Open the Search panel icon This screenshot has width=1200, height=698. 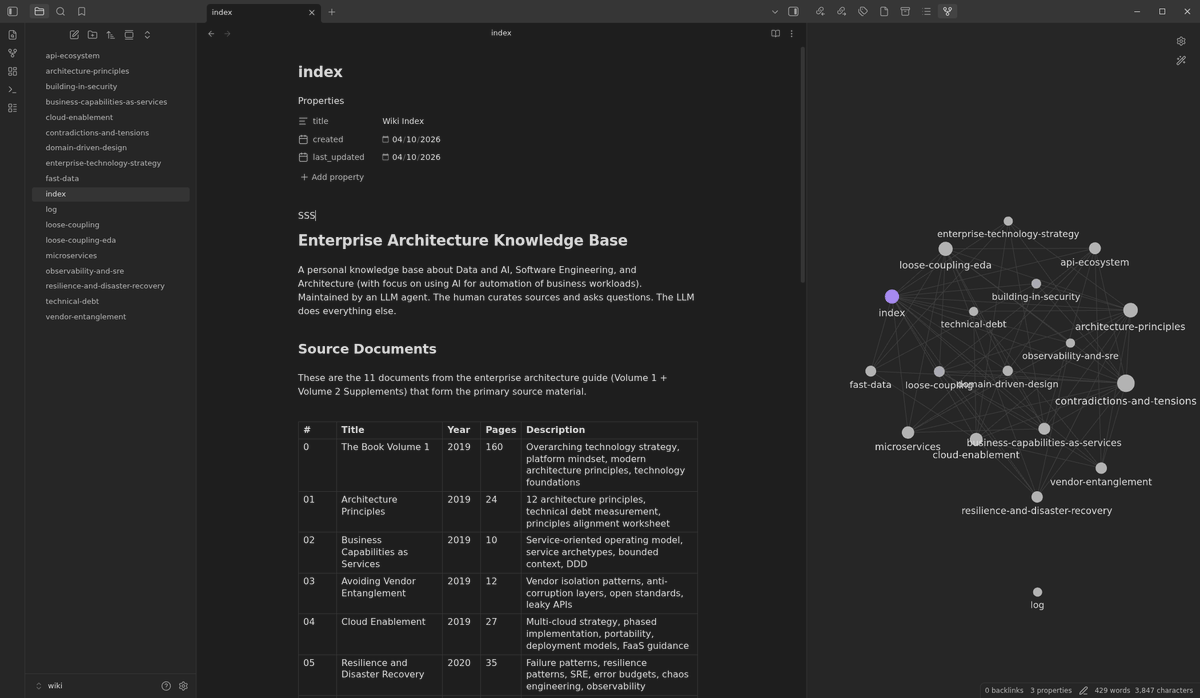(x=60, y=12)
